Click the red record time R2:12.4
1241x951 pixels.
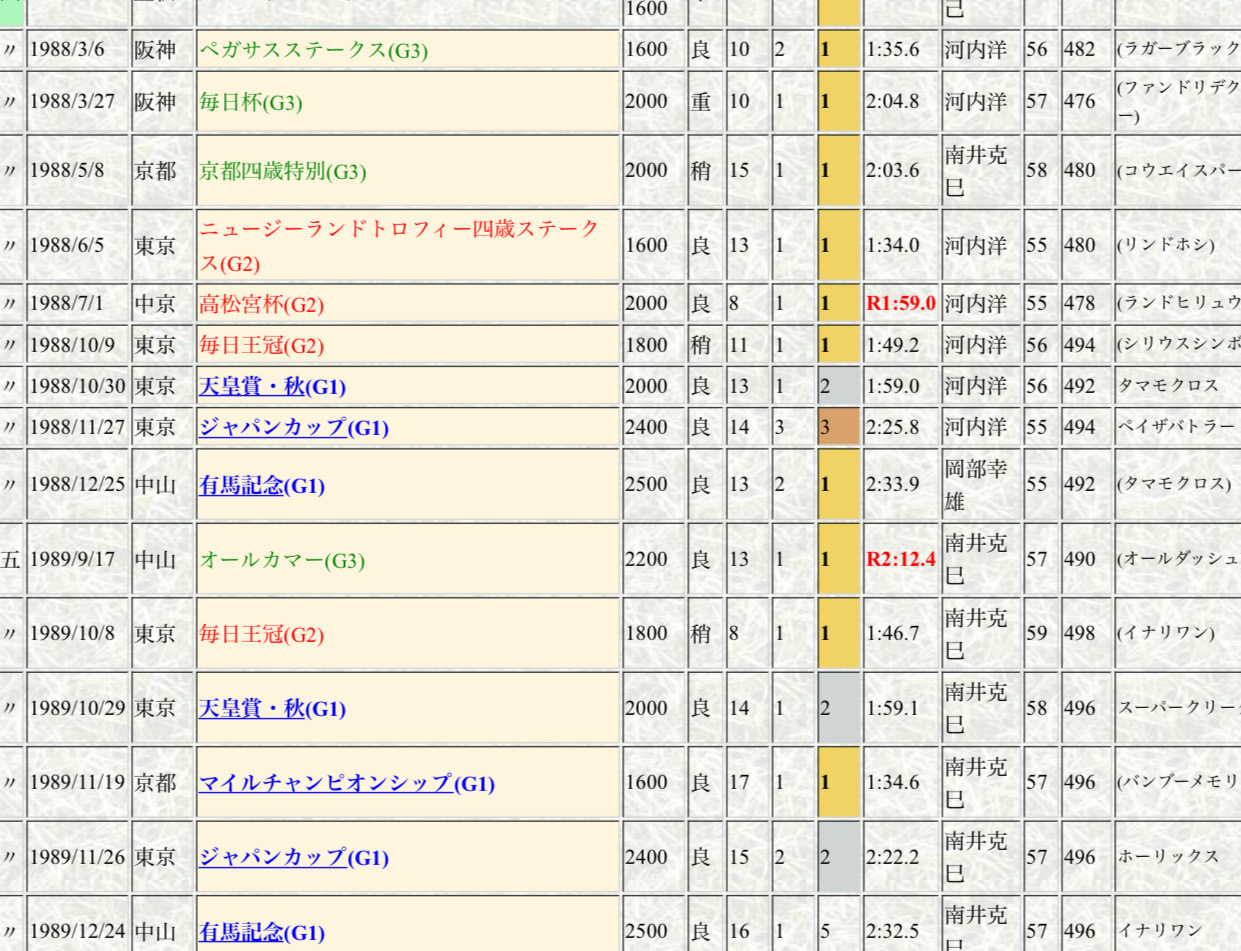pos(901,559)
